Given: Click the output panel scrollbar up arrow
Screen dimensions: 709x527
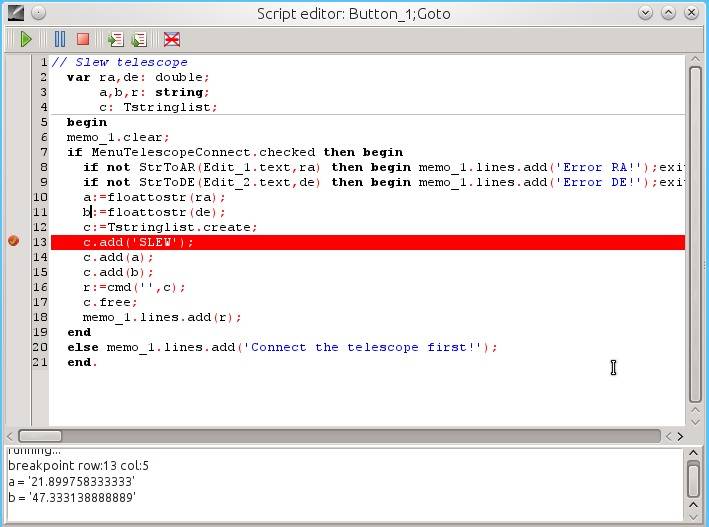Looking at the screenshot, I should (x=693, y=453).
